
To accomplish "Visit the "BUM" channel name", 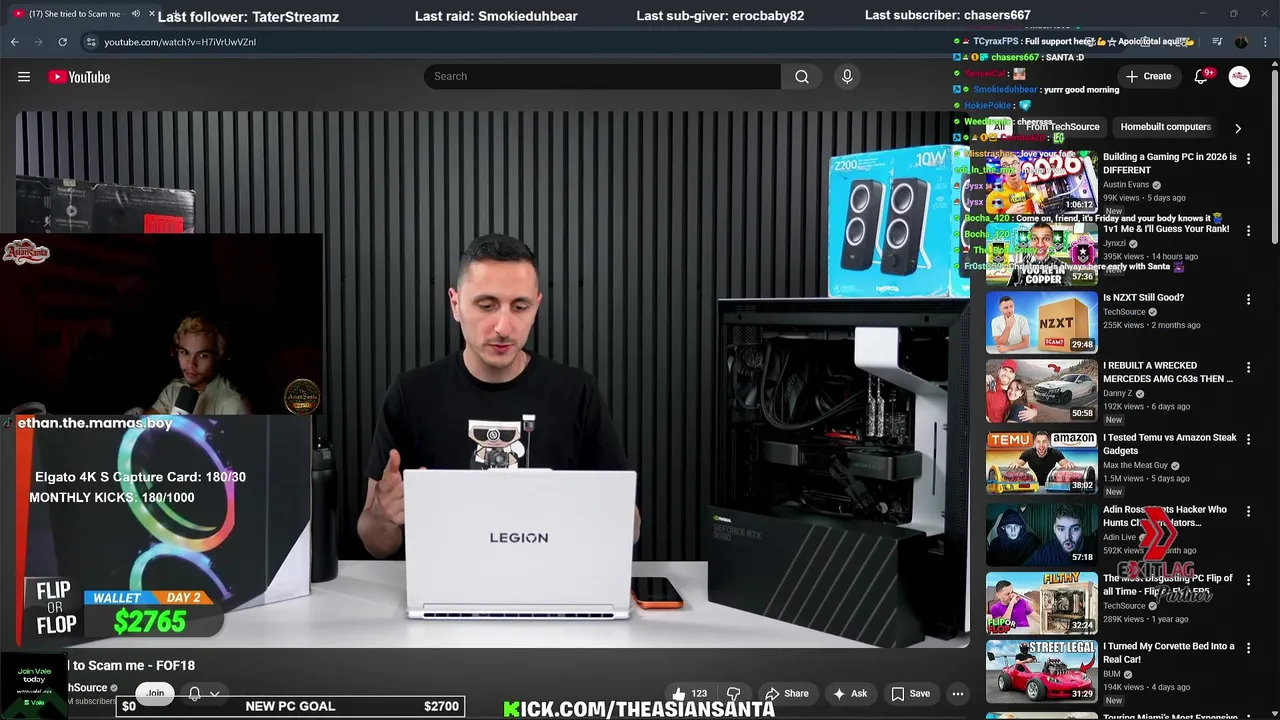I will click(1112, 674).
